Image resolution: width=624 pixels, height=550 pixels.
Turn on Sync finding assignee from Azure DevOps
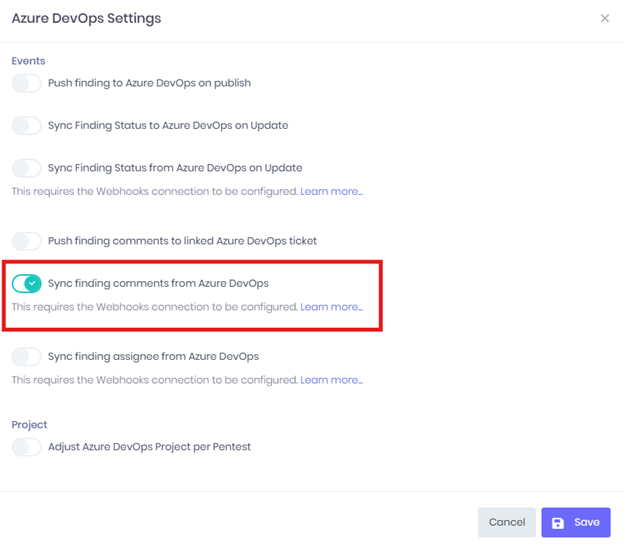click(x=26, y=357)
